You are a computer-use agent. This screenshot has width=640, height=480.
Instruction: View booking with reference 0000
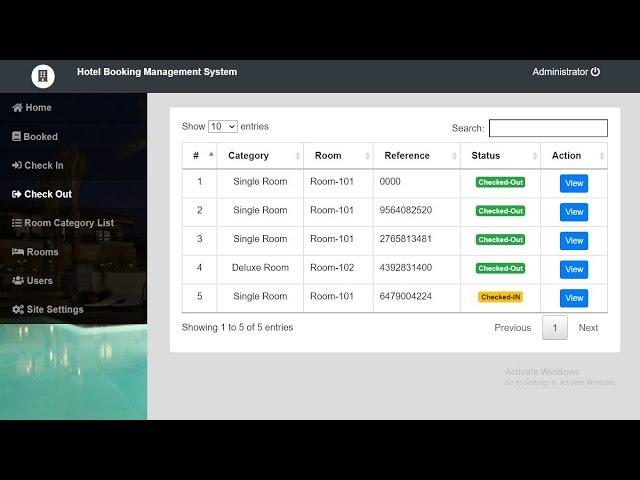tap(574, 183)
